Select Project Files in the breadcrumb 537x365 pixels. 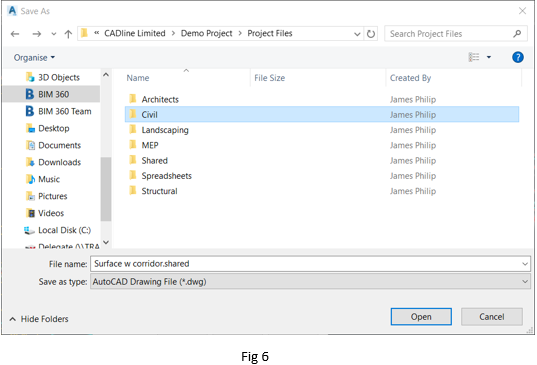[270, 33]
